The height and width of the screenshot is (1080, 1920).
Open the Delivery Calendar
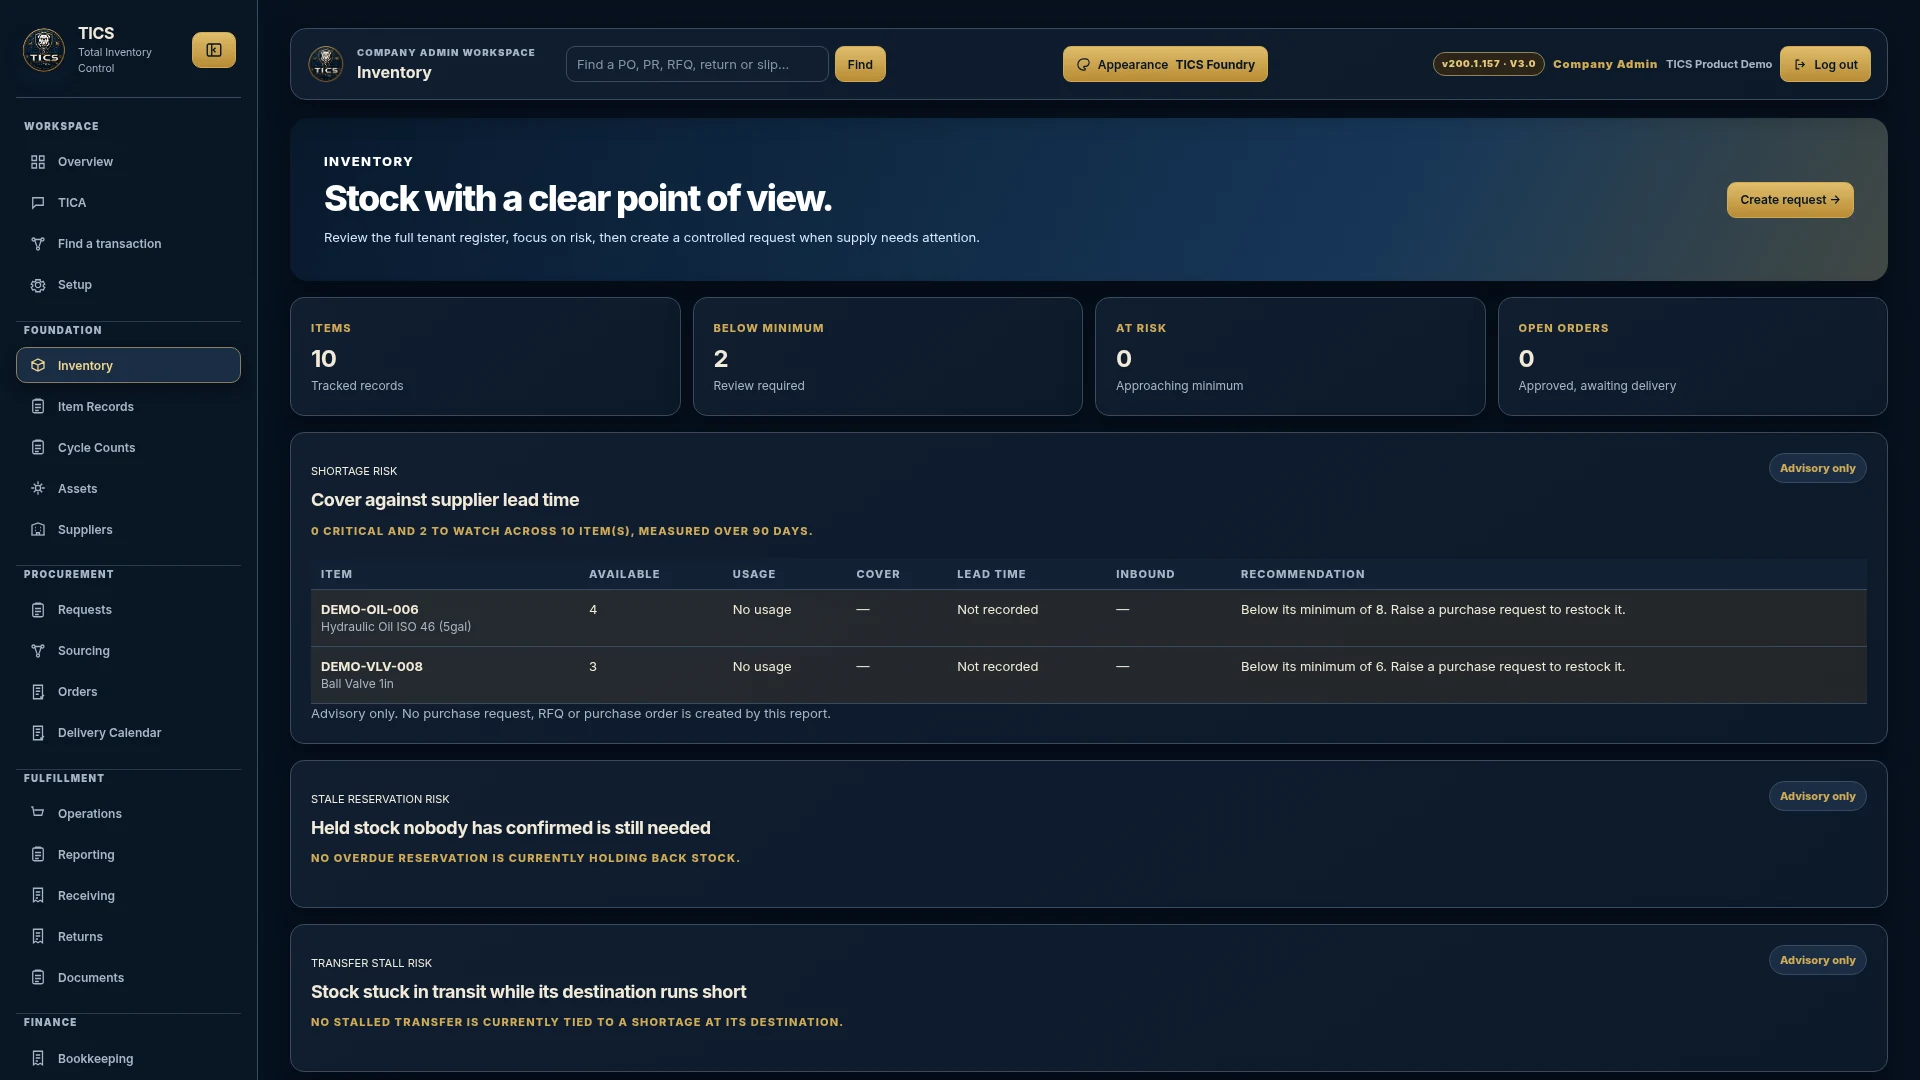click(x=128, y=733)
